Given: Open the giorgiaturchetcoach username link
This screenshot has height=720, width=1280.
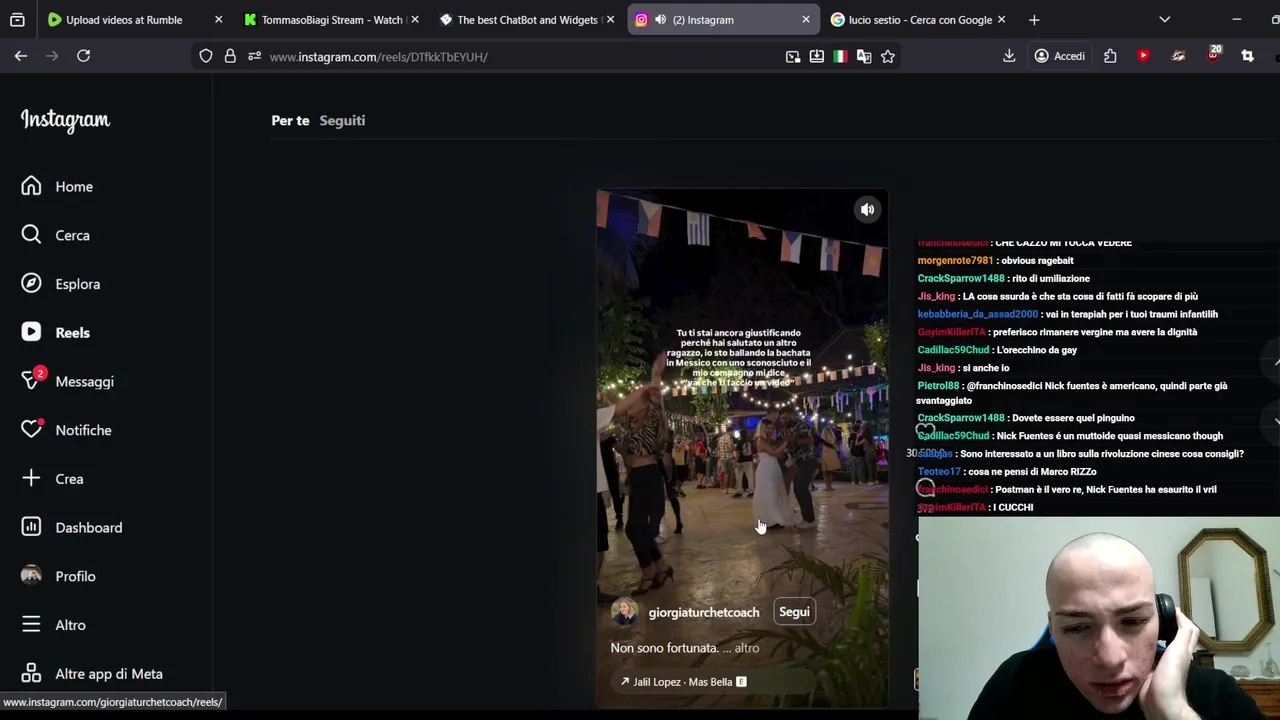Looking at the screenshot, I should [703, 612].
